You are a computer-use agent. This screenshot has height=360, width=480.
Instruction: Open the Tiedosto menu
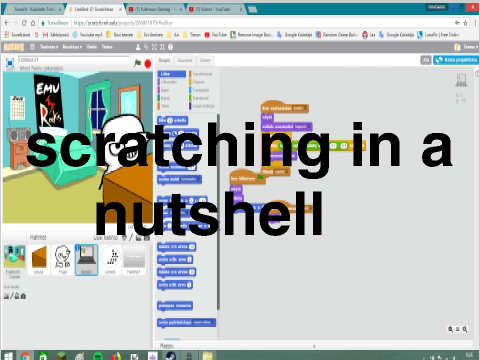(x=49, y=47)
